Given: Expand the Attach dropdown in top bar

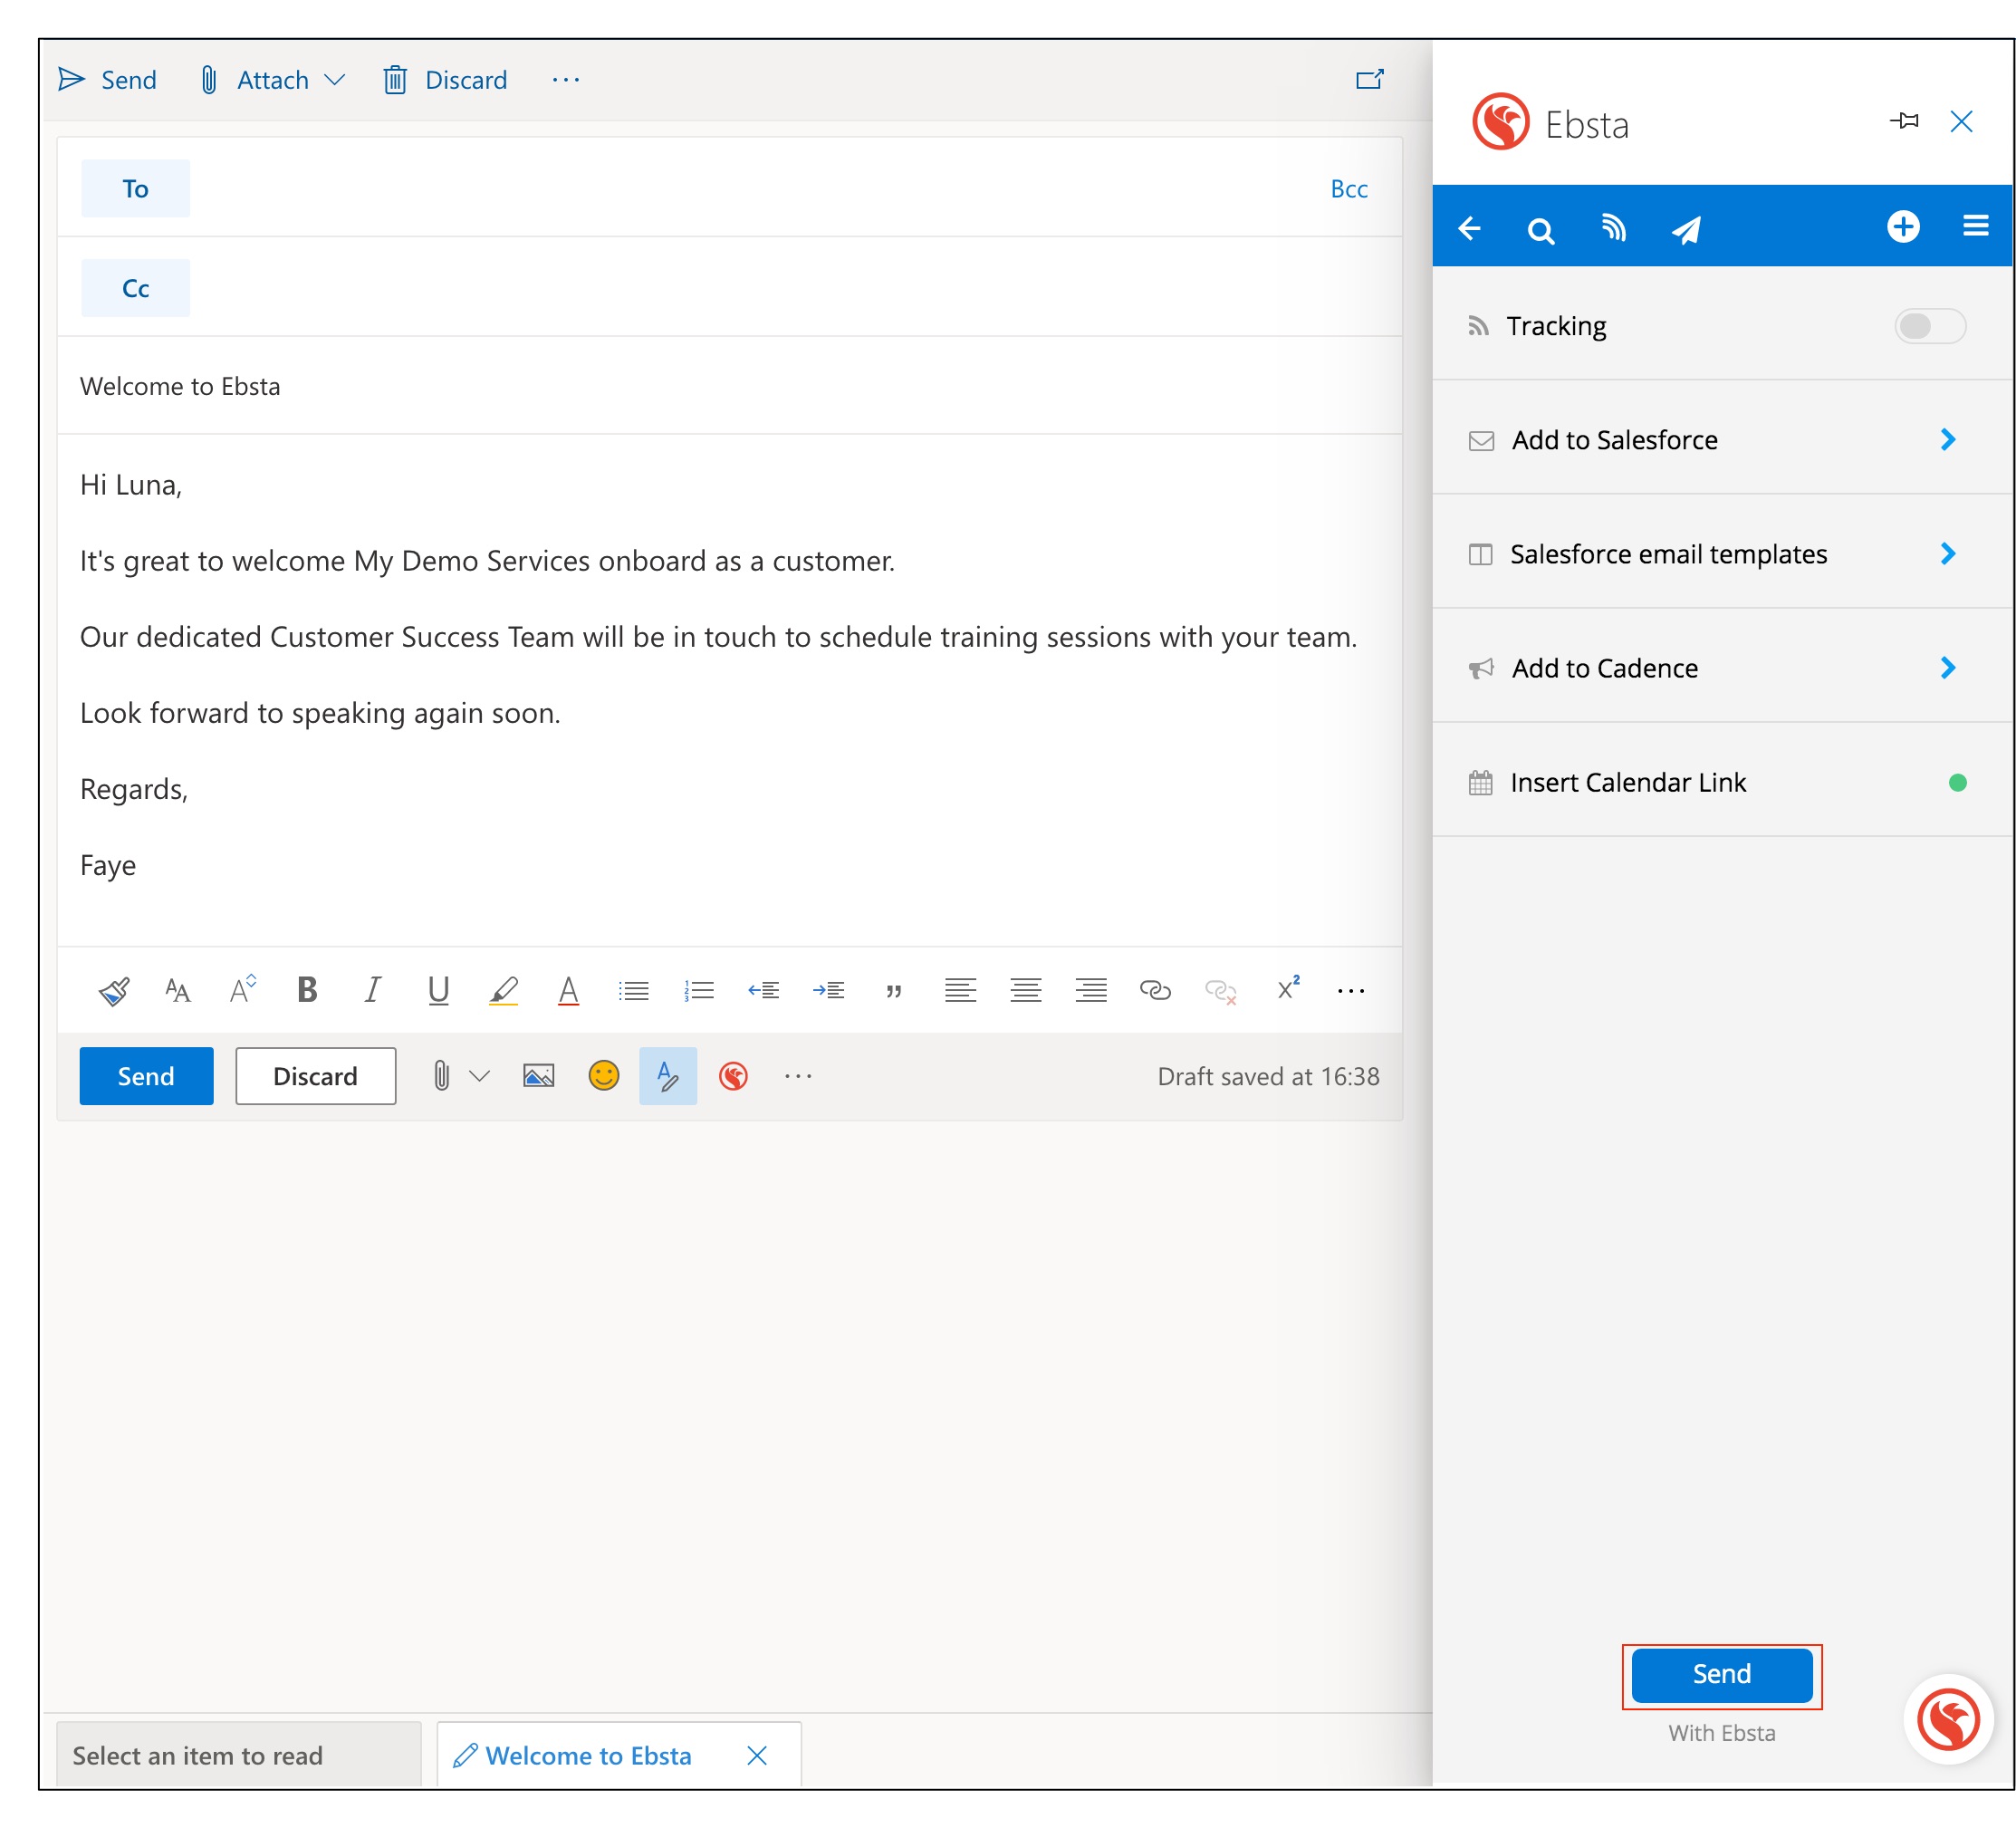Looking at the screenshot, I should [335, 80].
